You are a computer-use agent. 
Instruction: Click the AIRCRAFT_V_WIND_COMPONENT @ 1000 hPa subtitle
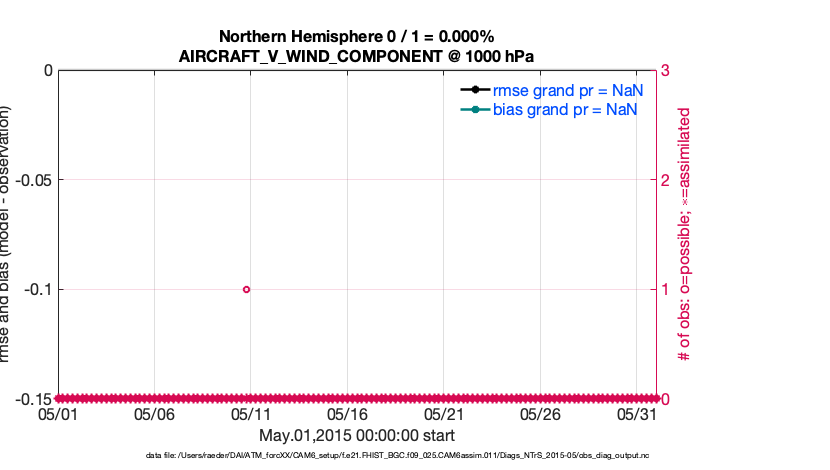pyautogui.click(x=356, y=57)
